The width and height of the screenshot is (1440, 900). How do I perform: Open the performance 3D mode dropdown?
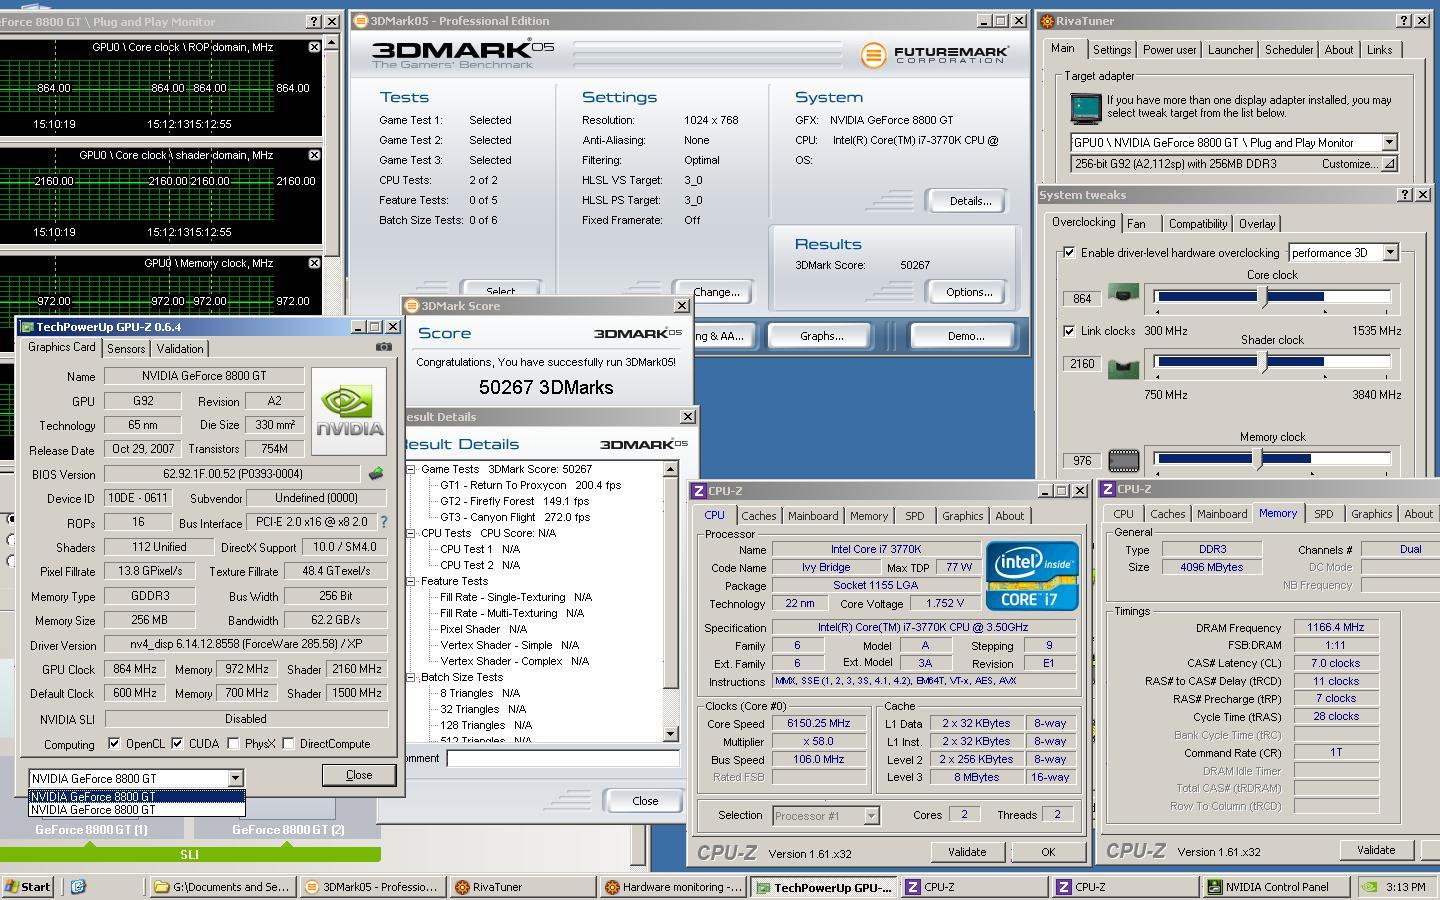coord(1390,252)
